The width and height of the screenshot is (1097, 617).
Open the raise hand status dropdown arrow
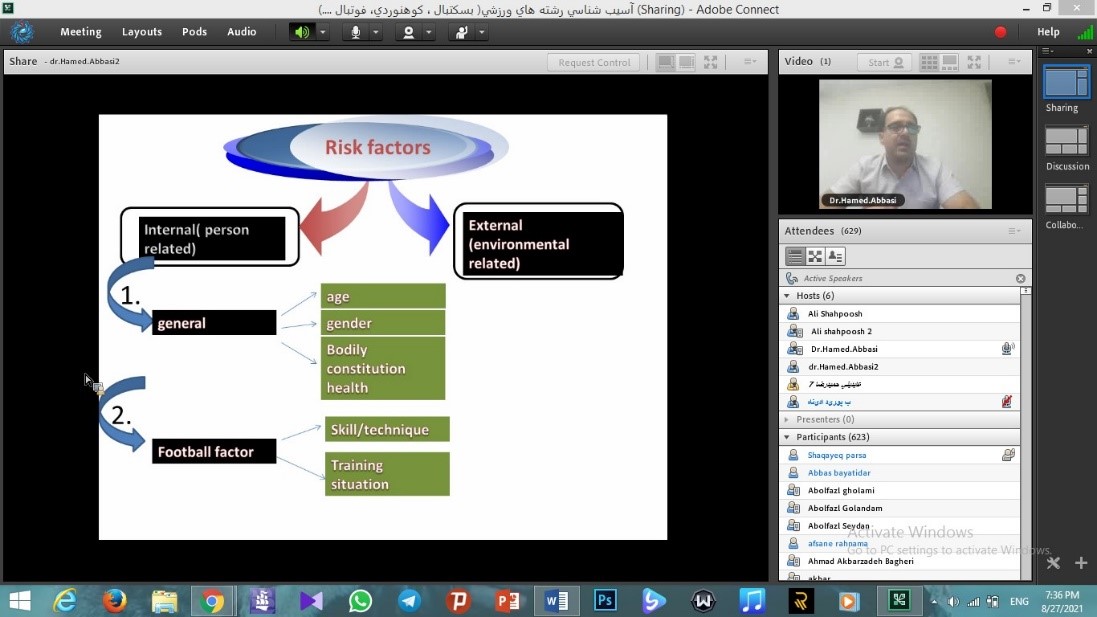pos(482,32)
